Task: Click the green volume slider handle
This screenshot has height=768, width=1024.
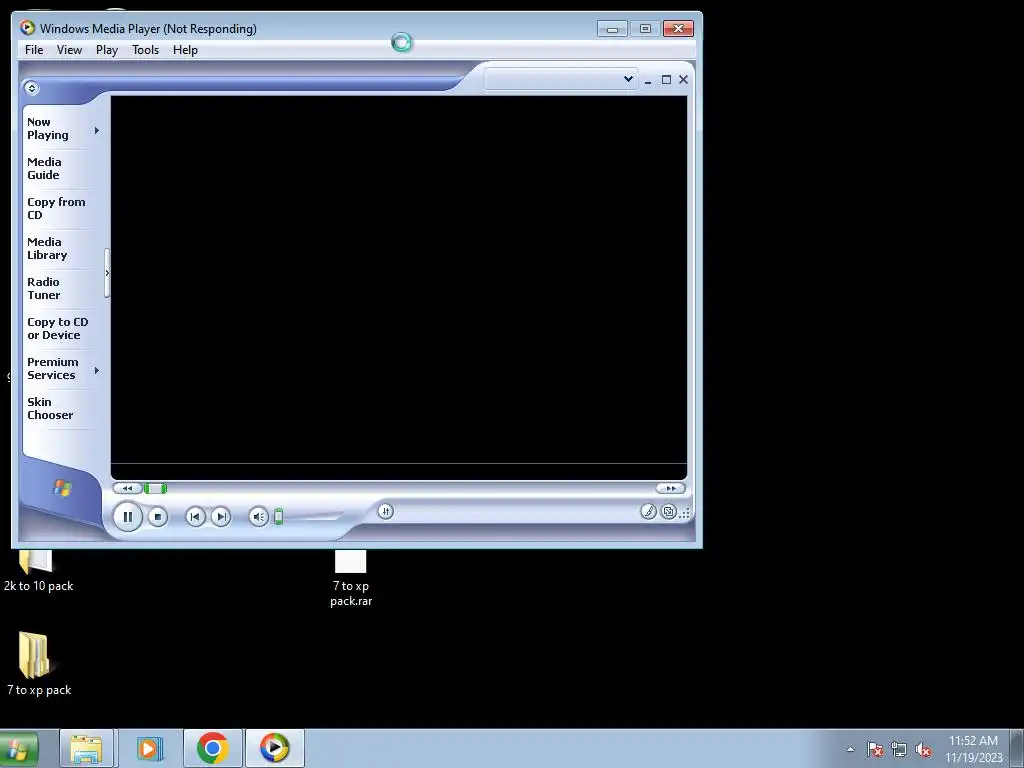Action: click(279, 517)
